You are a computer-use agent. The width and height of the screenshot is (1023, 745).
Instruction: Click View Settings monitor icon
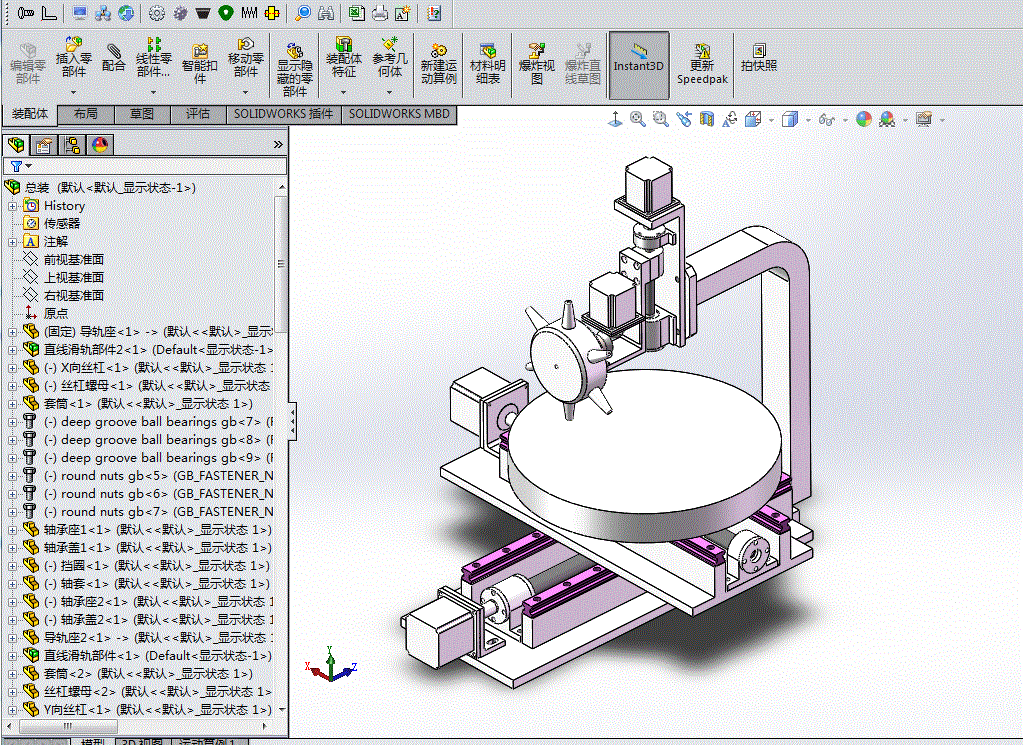click(924, 119)
